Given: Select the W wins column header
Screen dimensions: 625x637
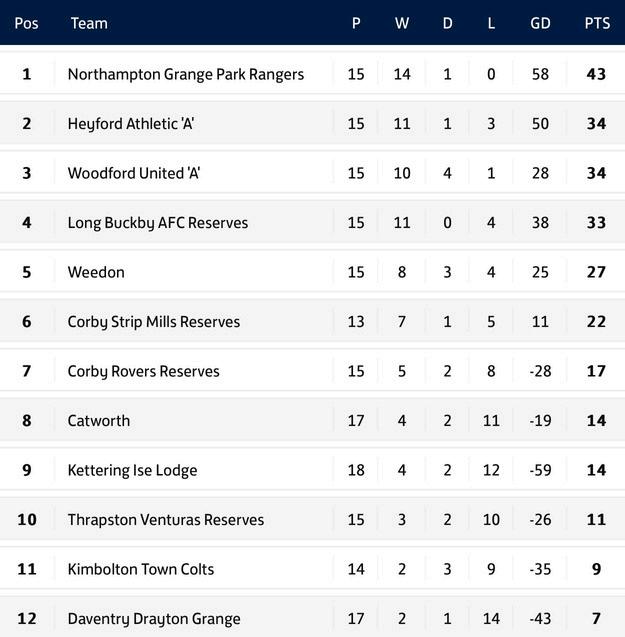Looking at the screenshot, I should click(402, 23).
